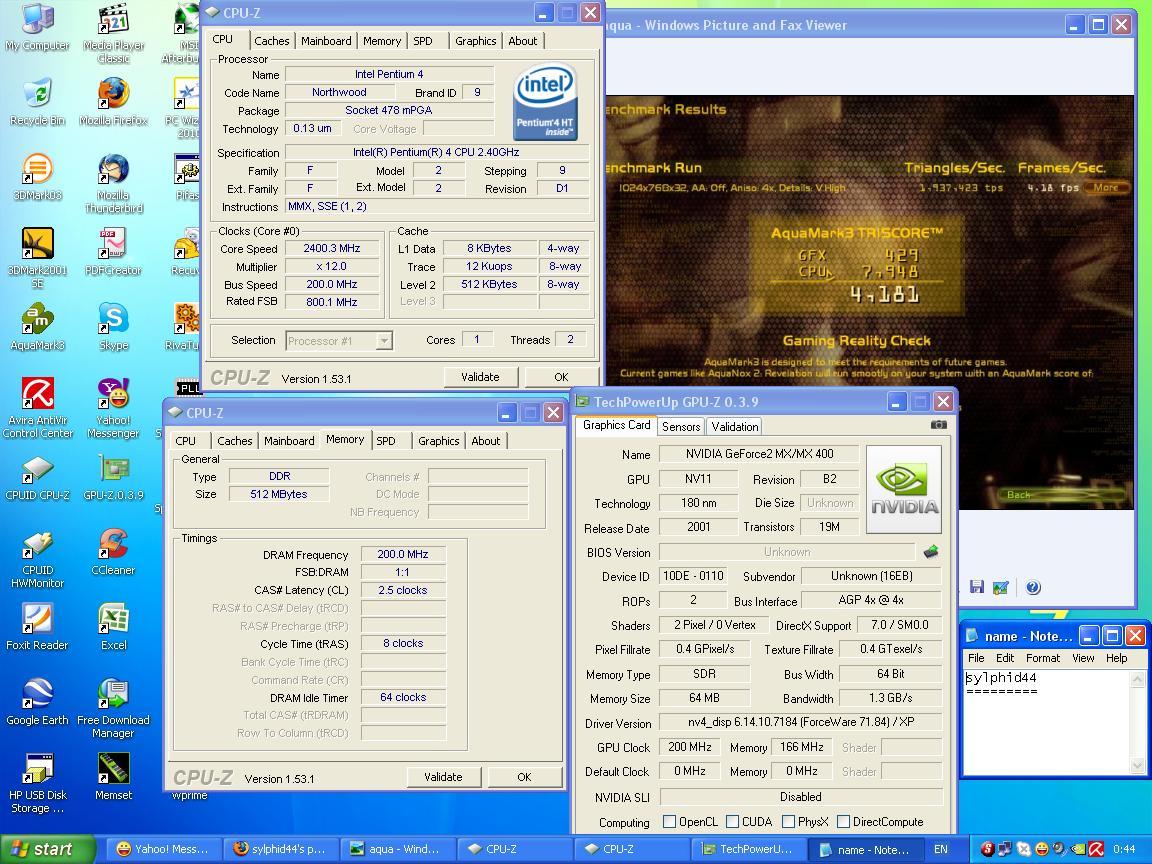Open the My Computer desktop icon
Image resolution: width=1152 pixels, height=864 pixels.
pos(37,28)
